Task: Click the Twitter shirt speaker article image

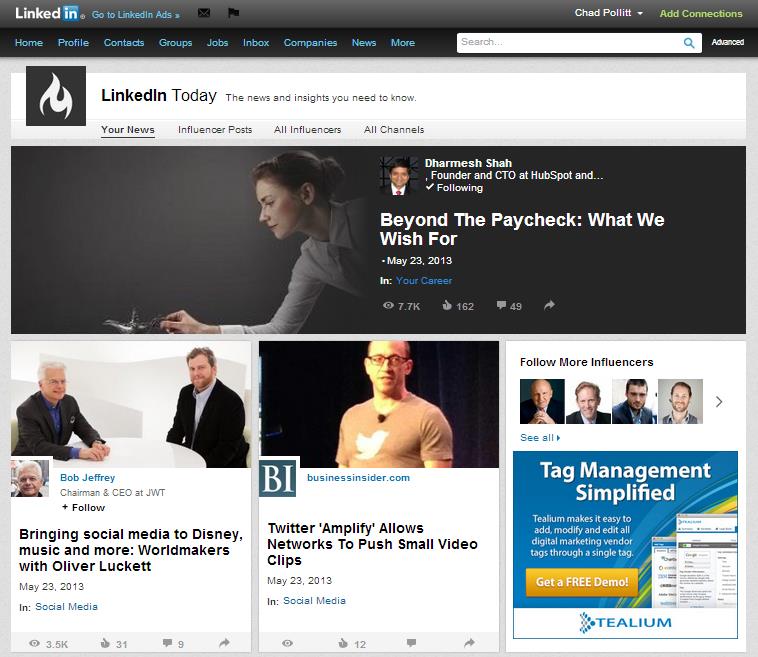Action: [x=379, y=404]
